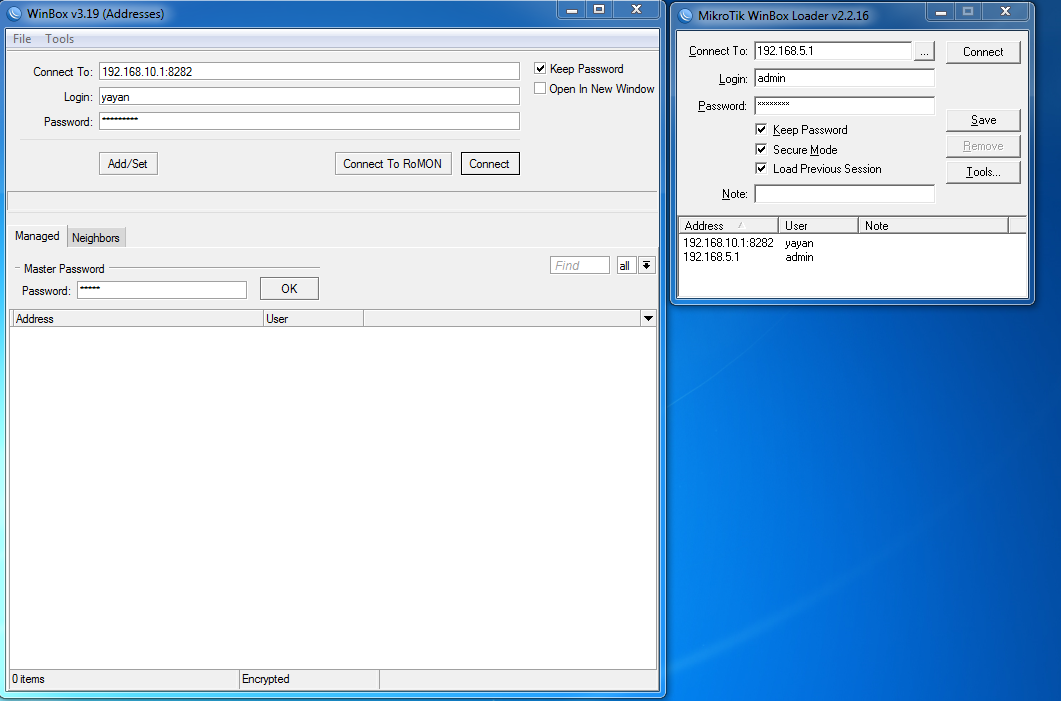Click the Save button in Loader
The image size is (1061, 701).
[x=983, y=120]
